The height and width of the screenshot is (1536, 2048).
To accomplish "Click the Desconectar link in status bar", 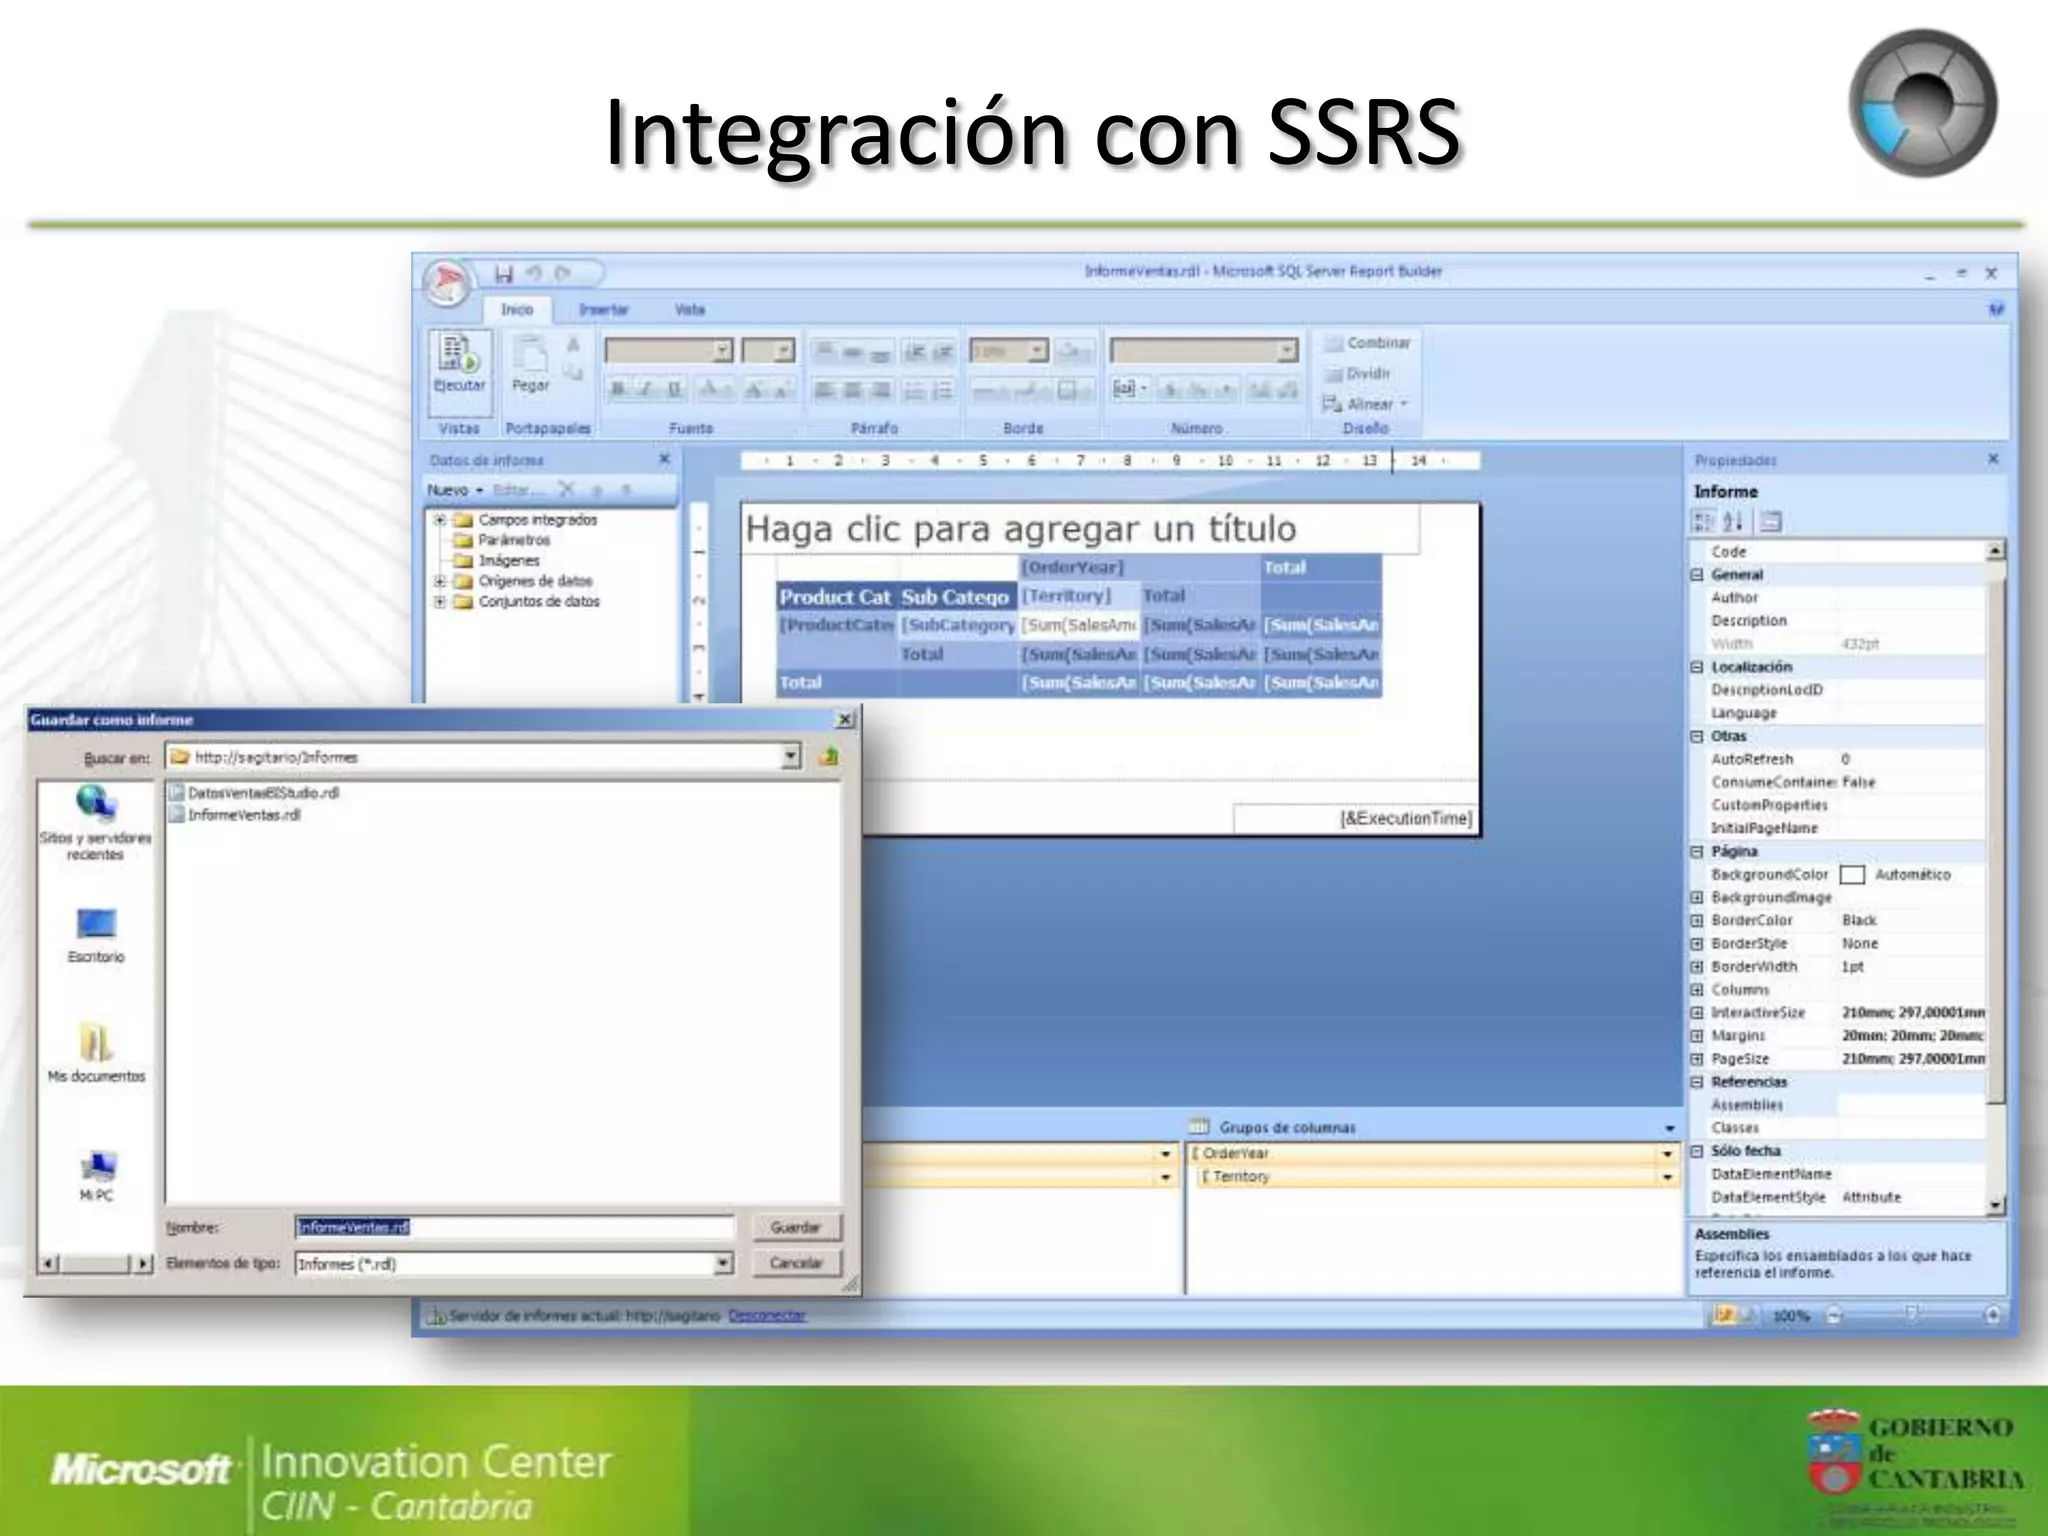I will (767, 1316).
